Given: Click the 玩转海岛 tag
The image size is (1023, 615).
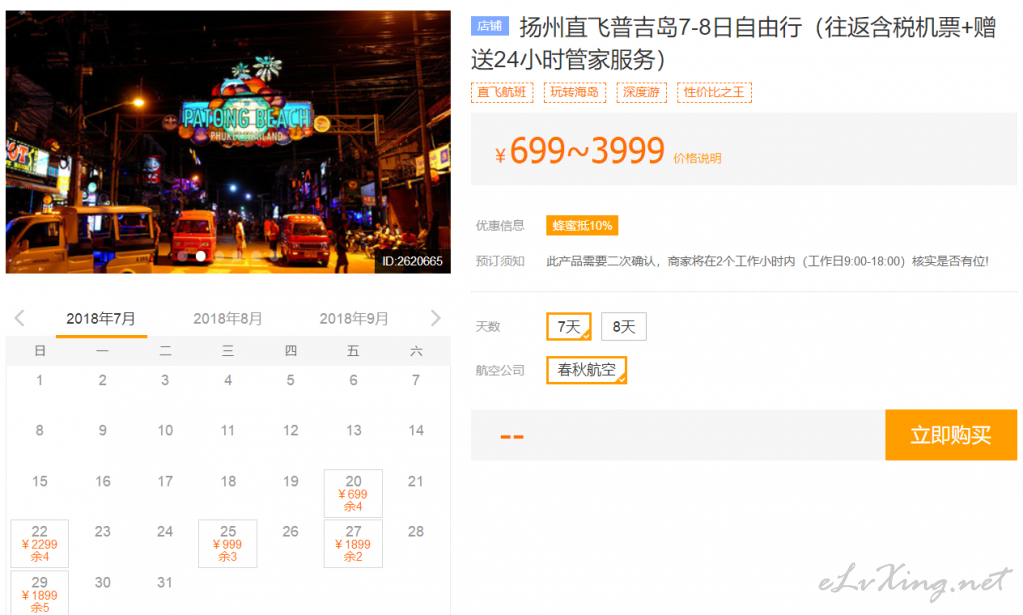Looking at the screenshot, I should (575, 93).
